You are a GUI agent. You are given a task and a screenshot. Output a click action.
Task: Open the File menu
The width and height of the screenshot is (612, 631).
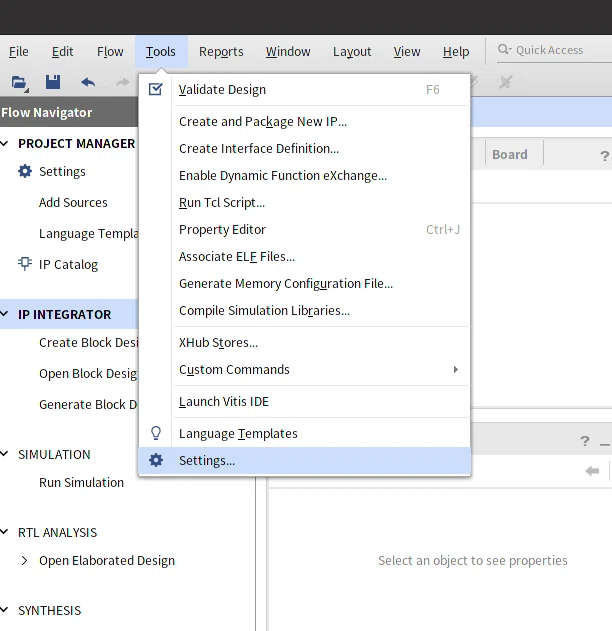click(19, 52)
